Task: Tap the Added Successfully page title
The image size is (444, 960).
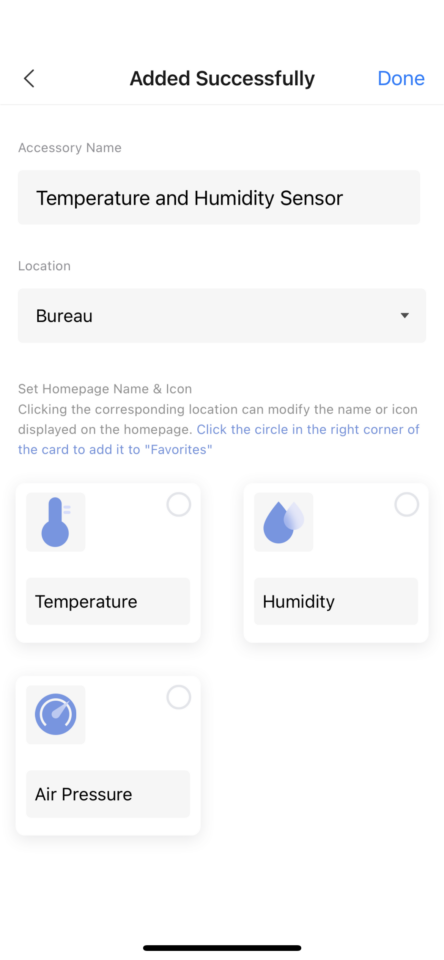Action: pyautogui.click(x=222, y=78)
